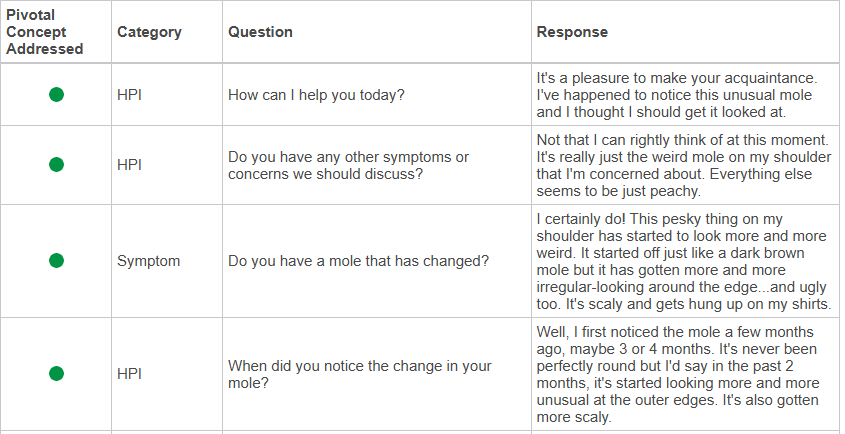The width and height of the screenshot is (845, 434).
Task: Click 'When did you notice the change in your mole?'
Action: click(x=359, y=374)
